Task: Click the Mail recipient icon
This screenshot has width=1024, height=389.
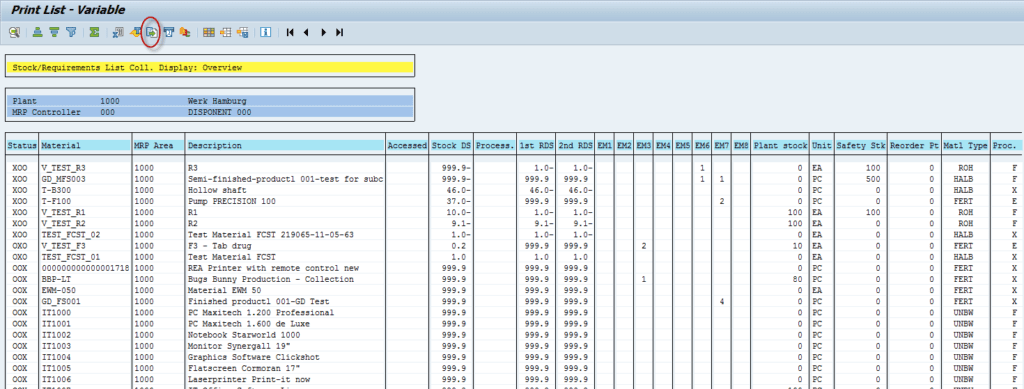Action: 168,32
